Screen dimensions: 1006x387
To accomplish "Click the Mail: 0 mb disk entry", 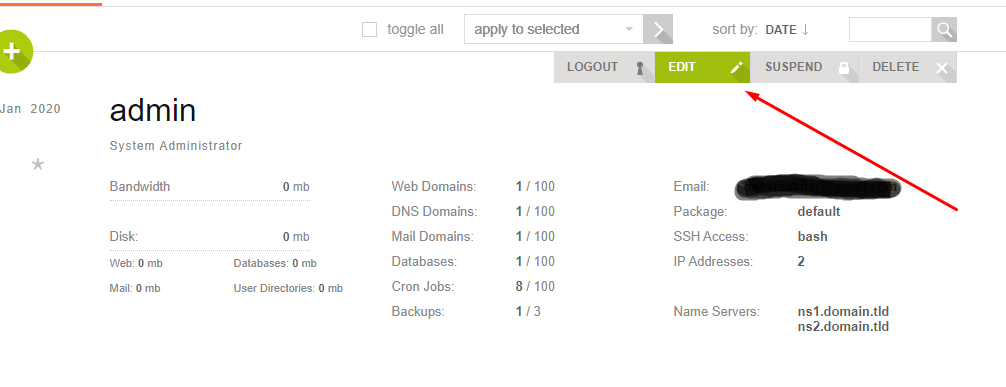I will coord(135,288).
